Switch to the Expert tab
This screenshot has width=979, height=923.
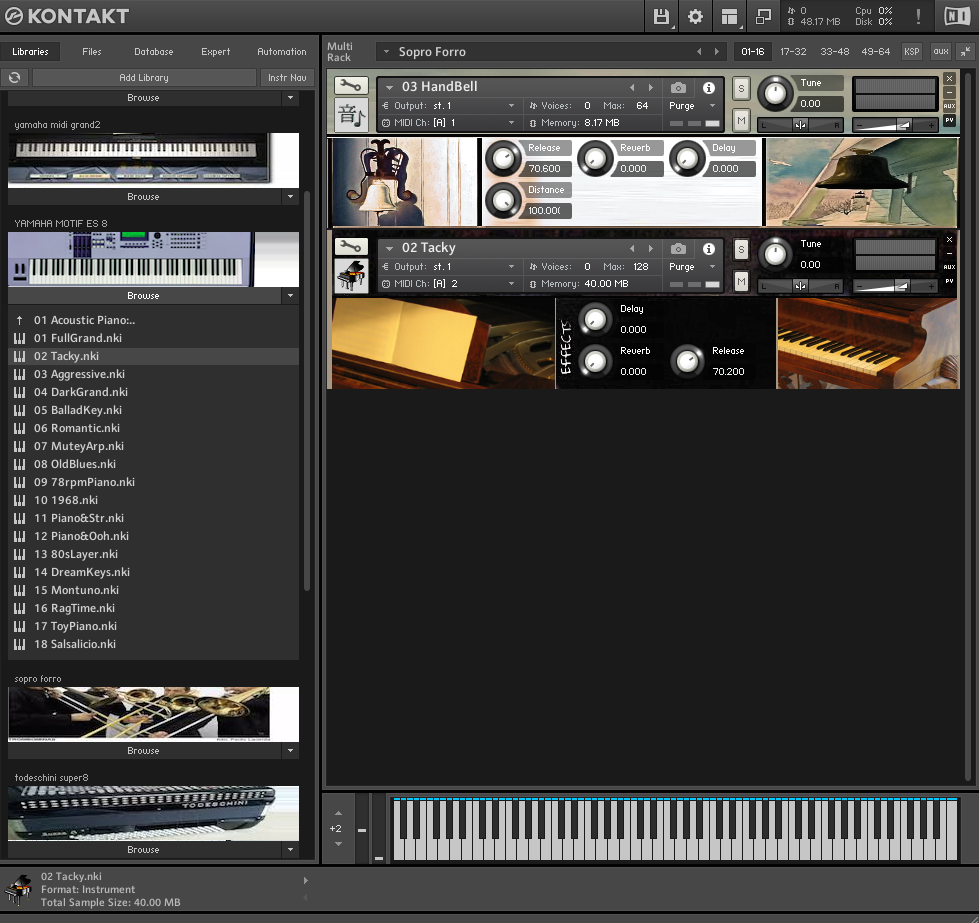coord(215,52)
